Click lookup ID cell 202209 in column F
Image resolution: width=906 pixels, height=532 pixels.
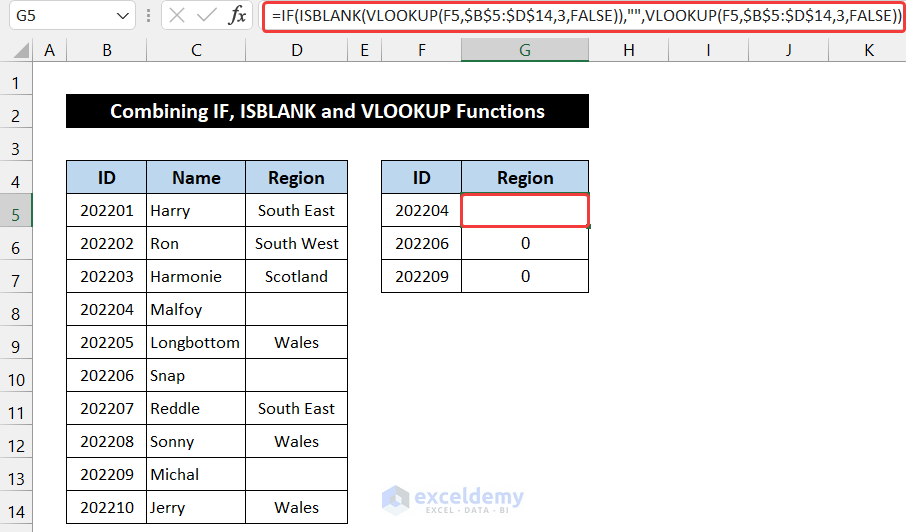[421, 276]
